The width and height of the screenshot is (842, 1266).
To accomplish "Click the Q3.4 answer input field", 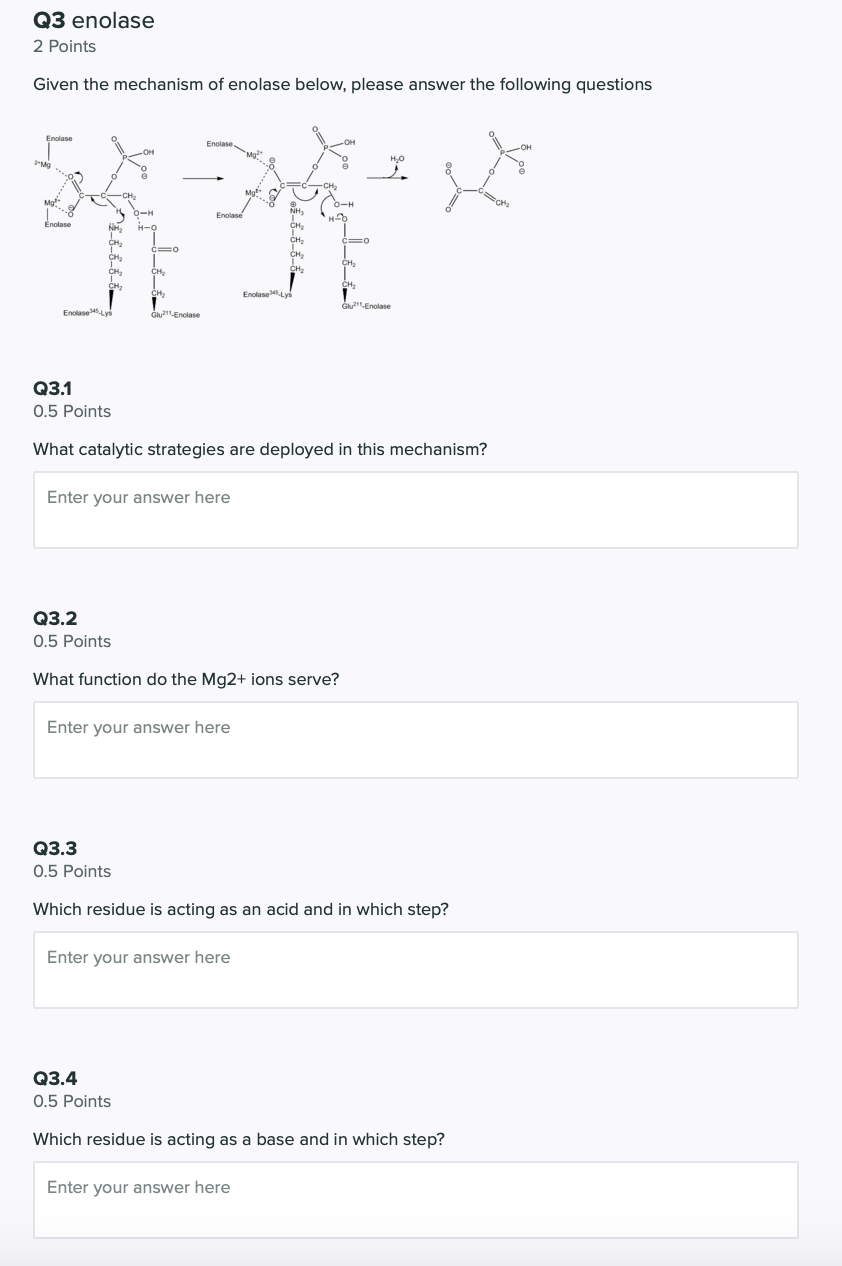I will [x=416, y=1198].
